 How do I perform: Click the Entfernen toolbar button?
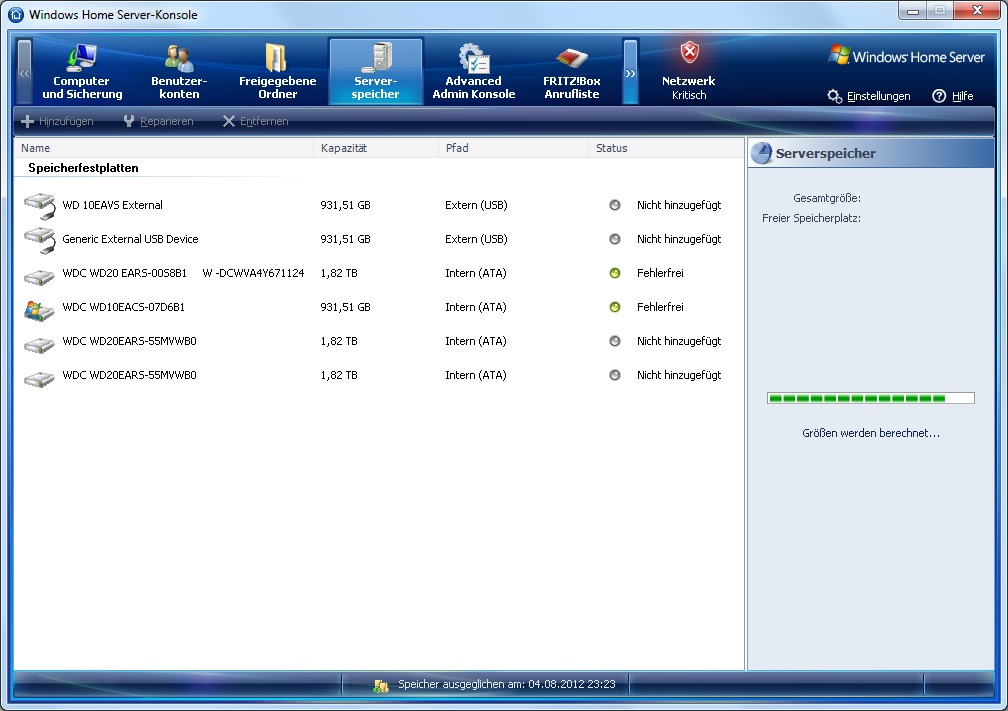pos(255,121)
